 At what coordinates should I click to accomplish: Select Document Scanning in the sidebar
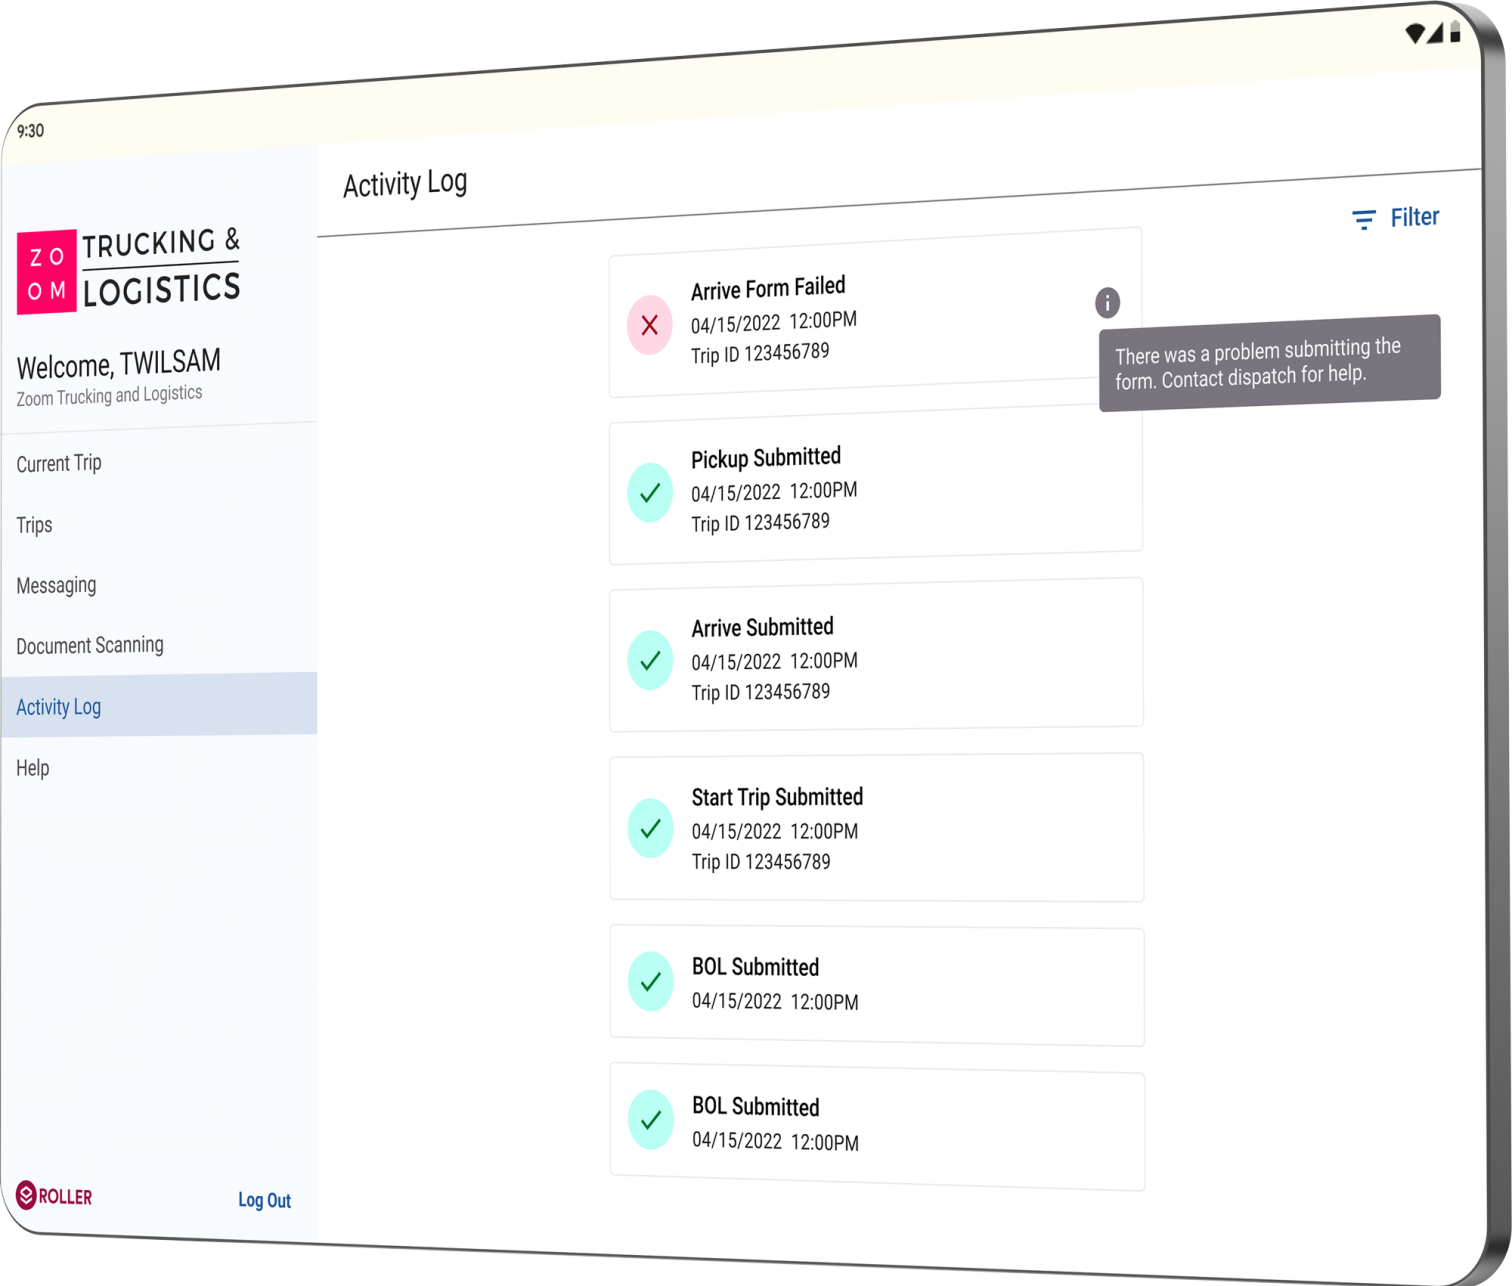90,645
